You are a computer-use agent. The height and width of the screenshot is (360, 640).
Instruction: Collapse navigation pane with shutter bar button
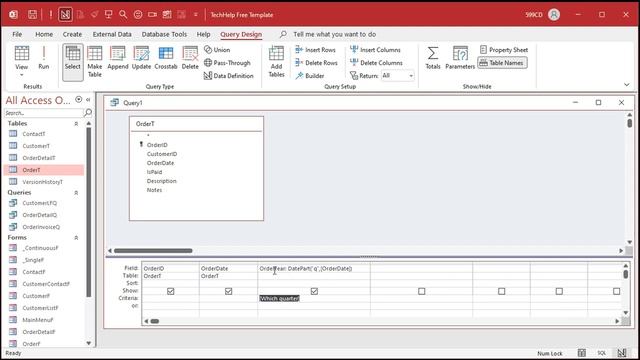(x=88, y=100)
